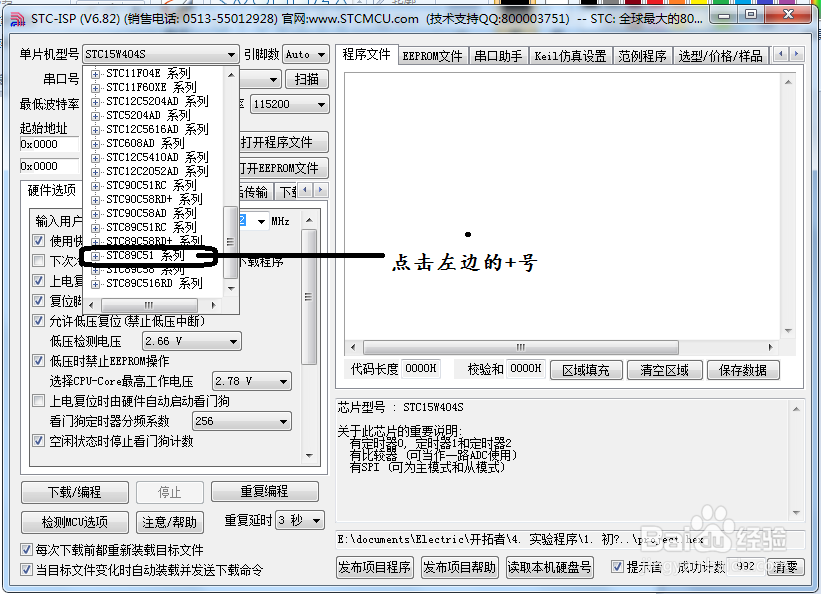Expand the STC12C5616AD 系列 plus icon
This screenshot has width=835, height=594.
pyautogui.click(x=95, y=130)
